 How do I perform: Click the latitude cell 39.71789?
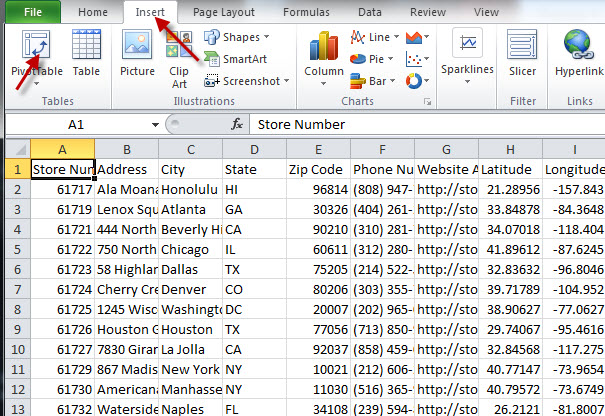pyautogui.click(x=510, y=289)
